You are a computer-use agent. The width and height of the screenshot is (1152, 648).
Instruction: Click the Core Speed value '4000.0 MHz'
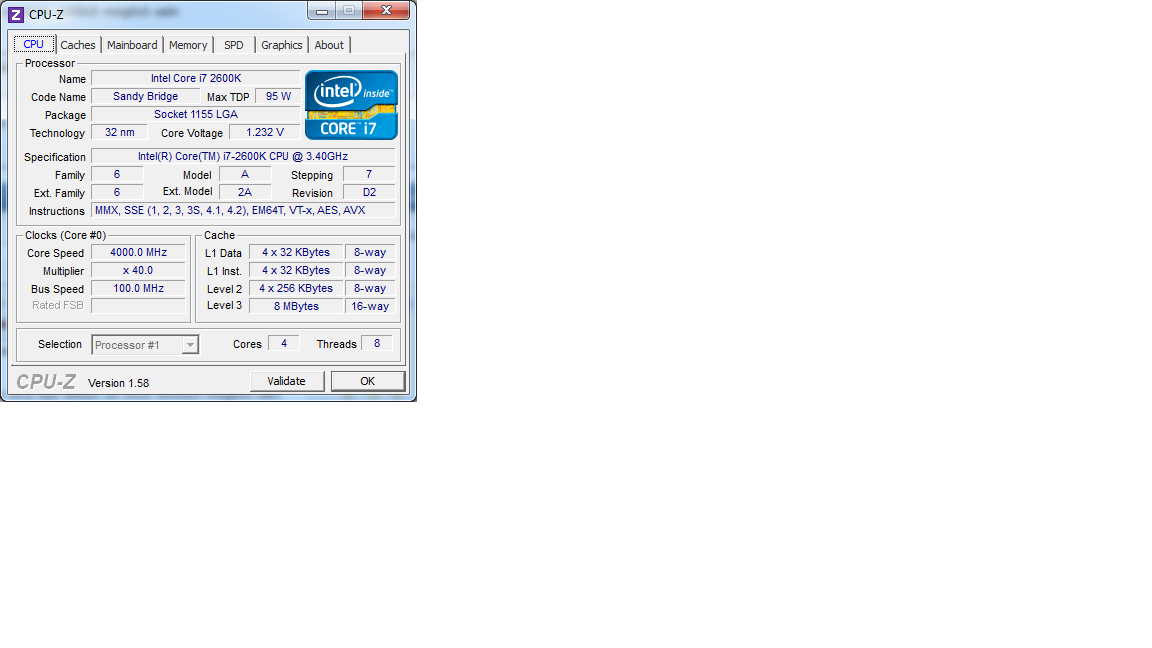coord(138,252)
